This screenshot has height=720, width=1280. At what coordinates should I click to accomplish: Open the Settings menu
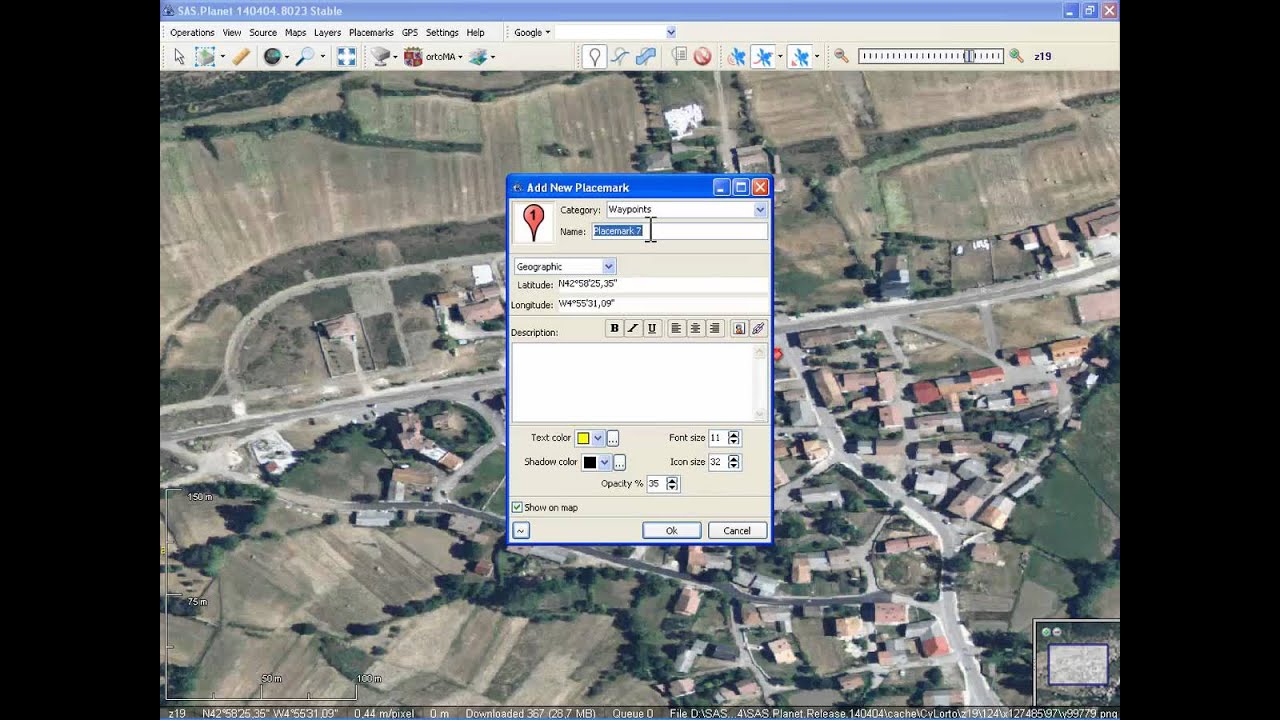[x=442, y=33]
